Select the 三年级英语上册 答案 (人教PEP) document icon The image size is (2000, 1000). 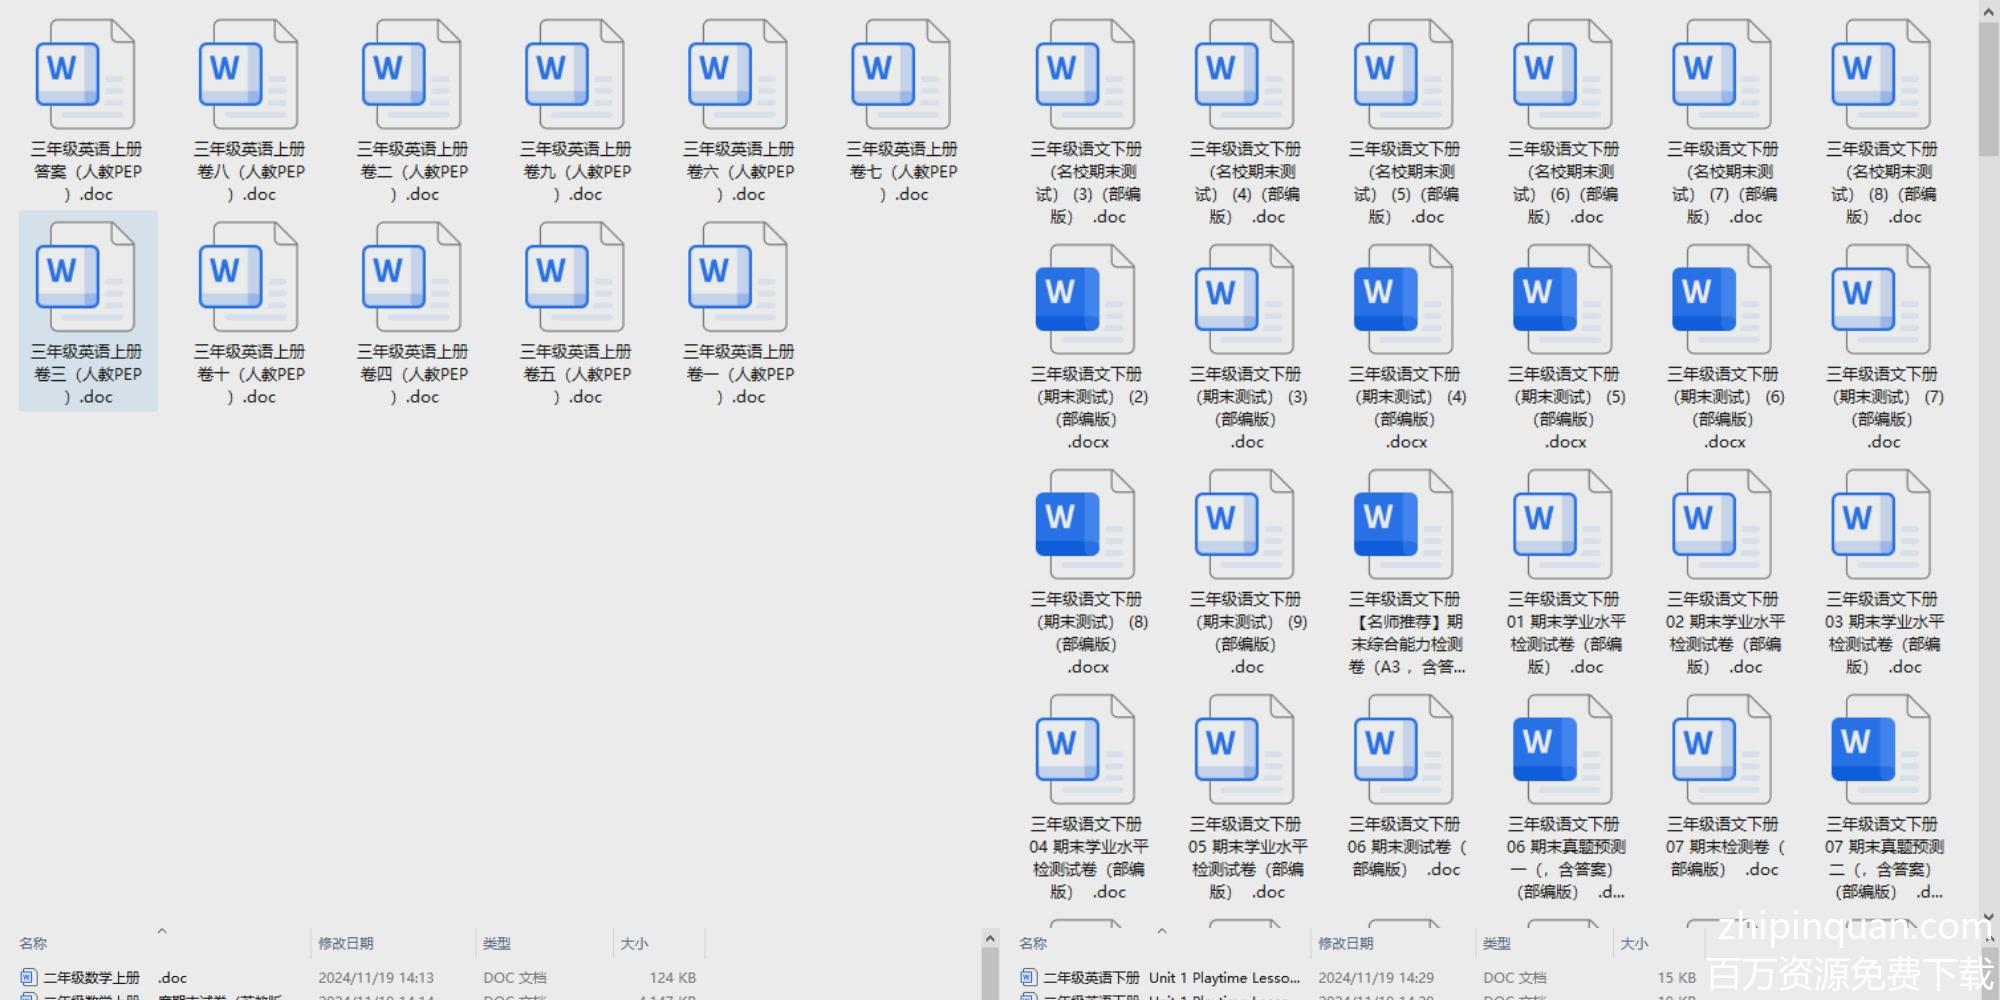tap(86, 74)
